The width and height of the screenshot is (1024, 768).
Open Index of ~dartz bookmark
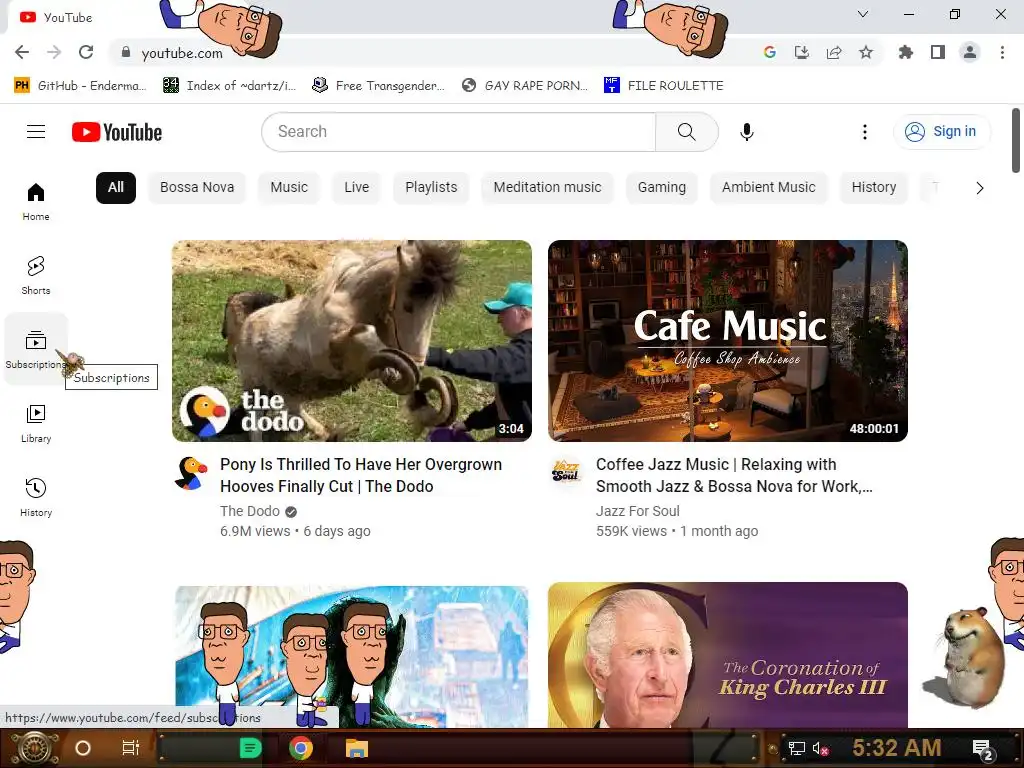click(x=230, y=86)
